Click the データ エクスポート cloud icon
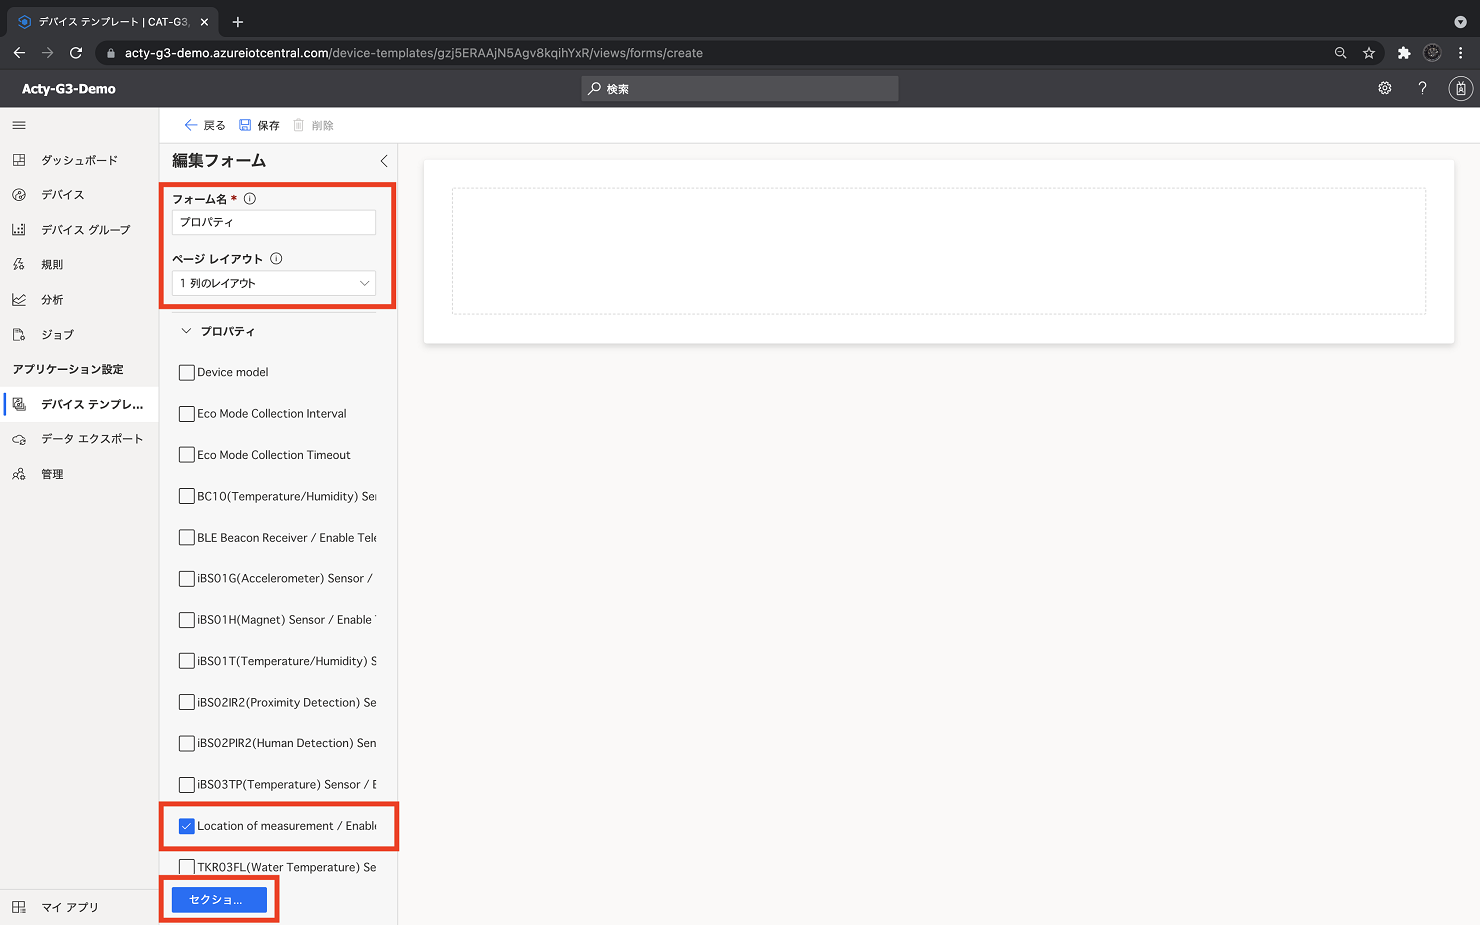This screenshot has width=1480, height=925. point(19,439)
